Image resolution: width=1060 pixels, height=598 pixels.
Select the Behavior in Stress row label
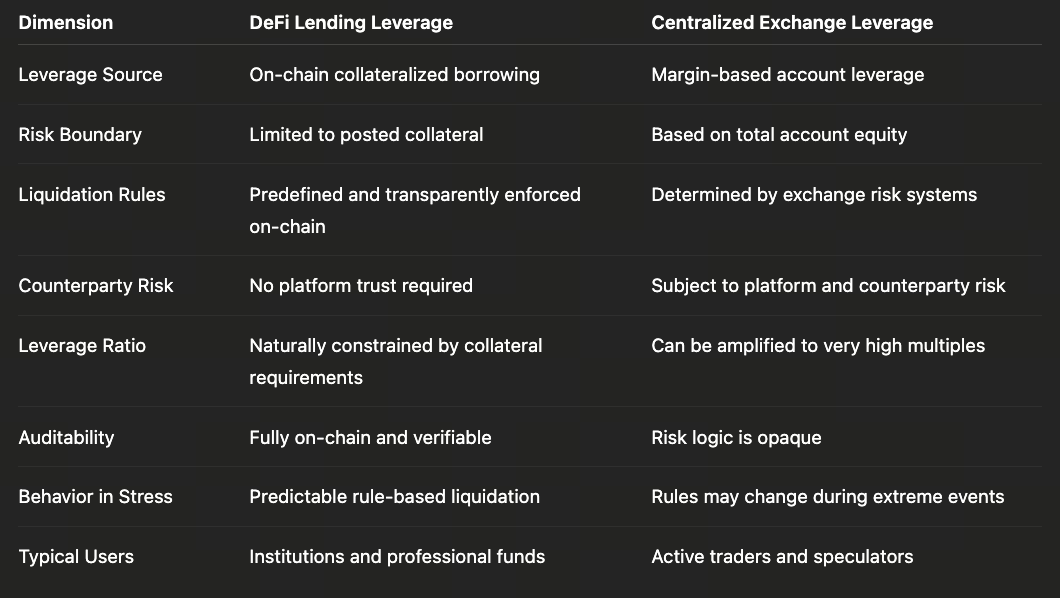[x=95, y=496]
